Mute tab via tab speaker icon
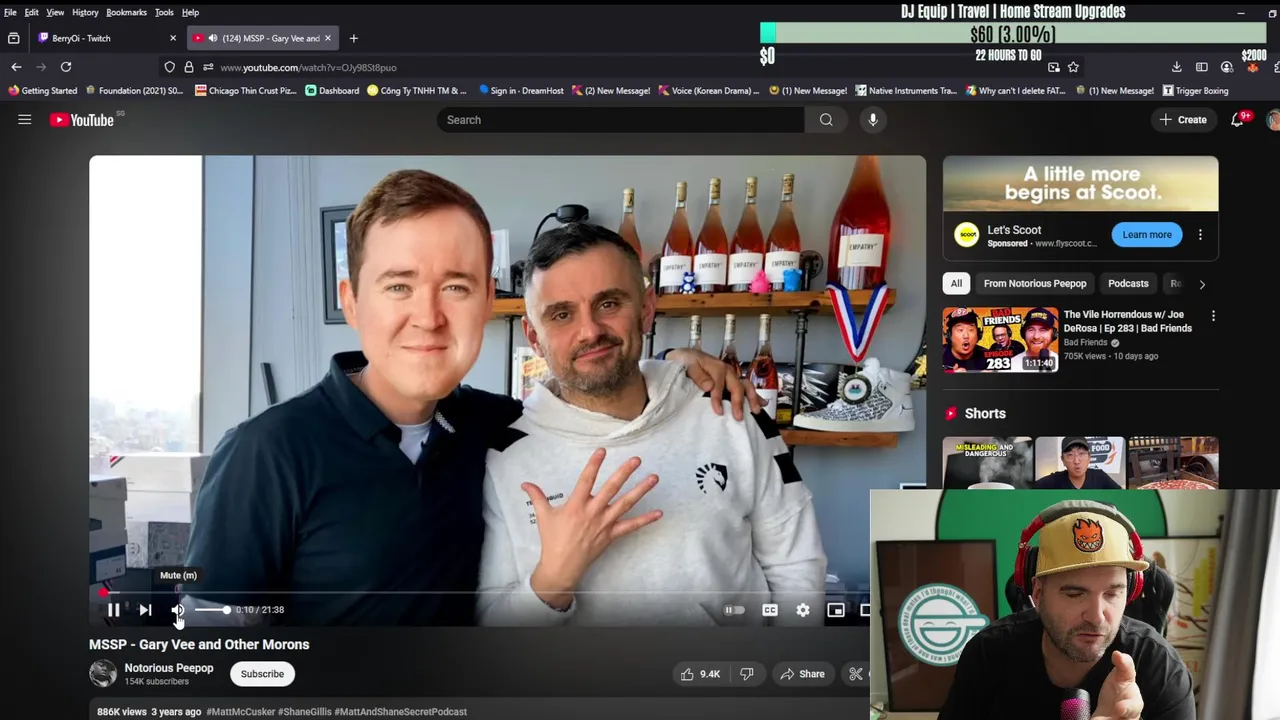The width and height of the screenshot is (1280, 720). [212, 38]
